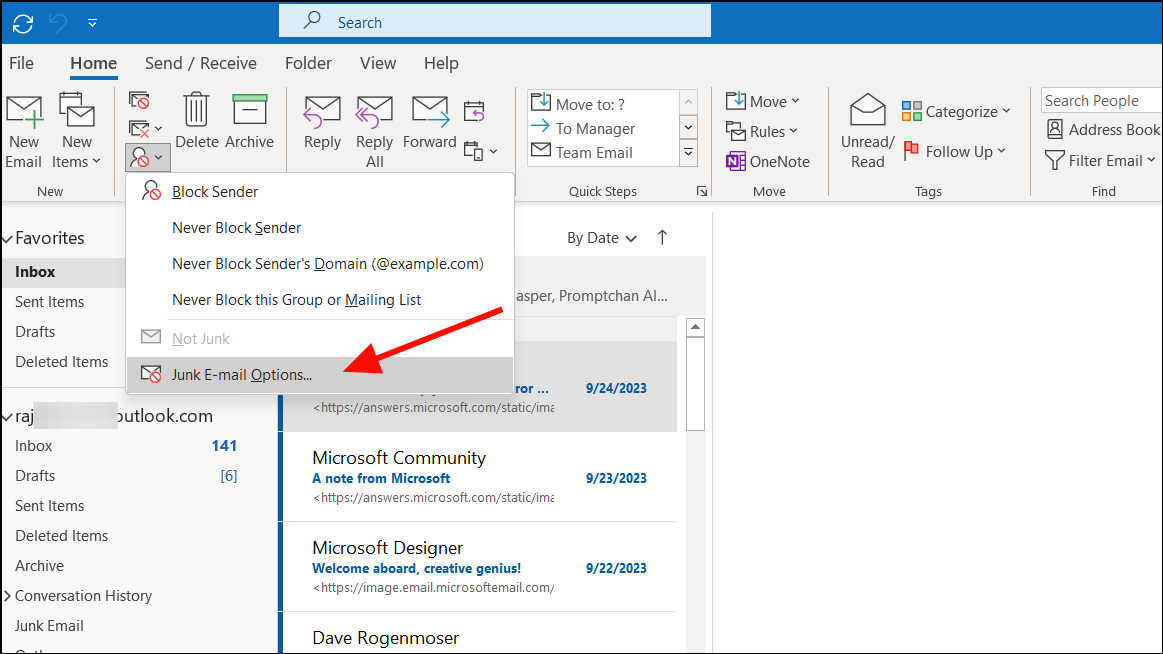Image resolution: width=1163 pixels, height=654 pixels.
Task: Choose Block Sender from the Junk menu
Action: click(x=320, y=191)
